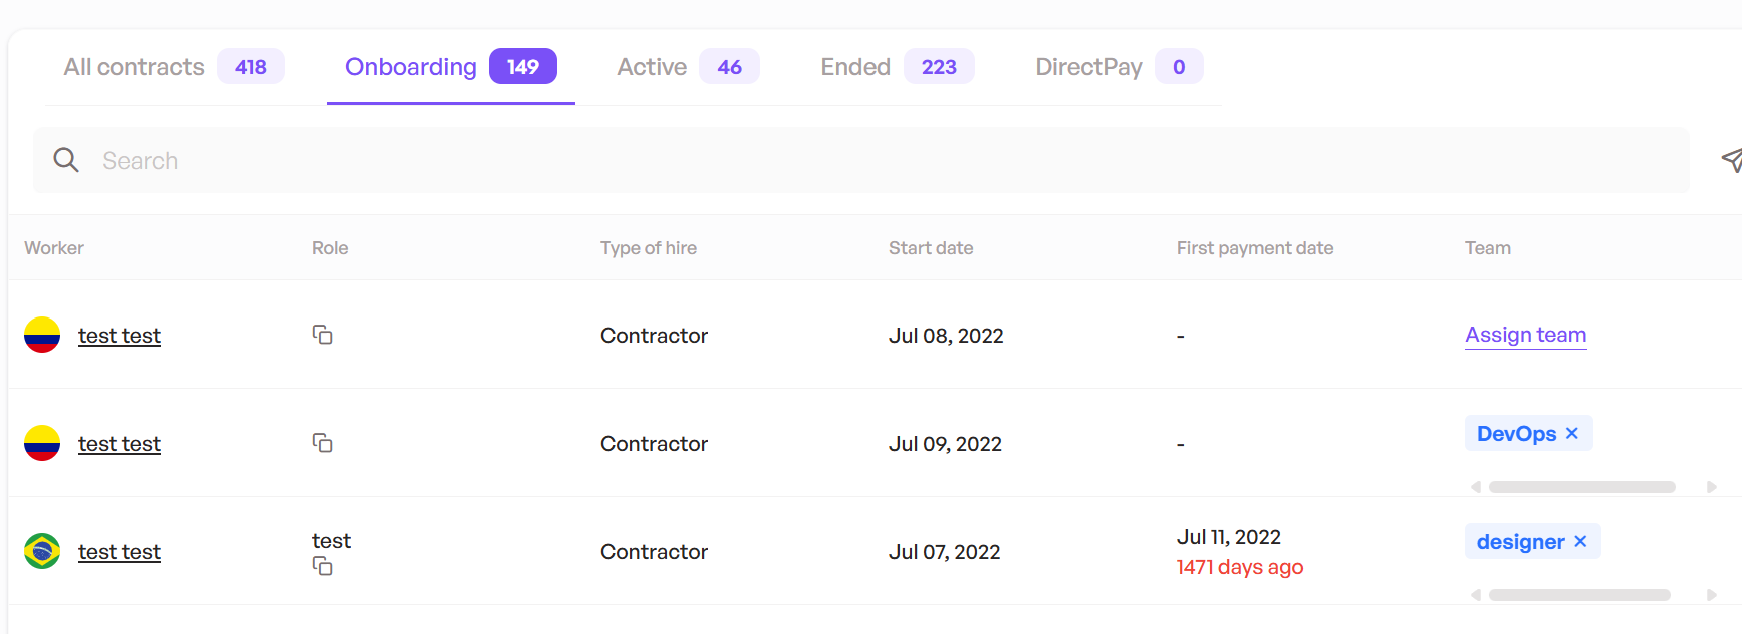This screenshot has height=634, width=1742.
Task: Remove the designer team tag
Action: (1580, 541)
